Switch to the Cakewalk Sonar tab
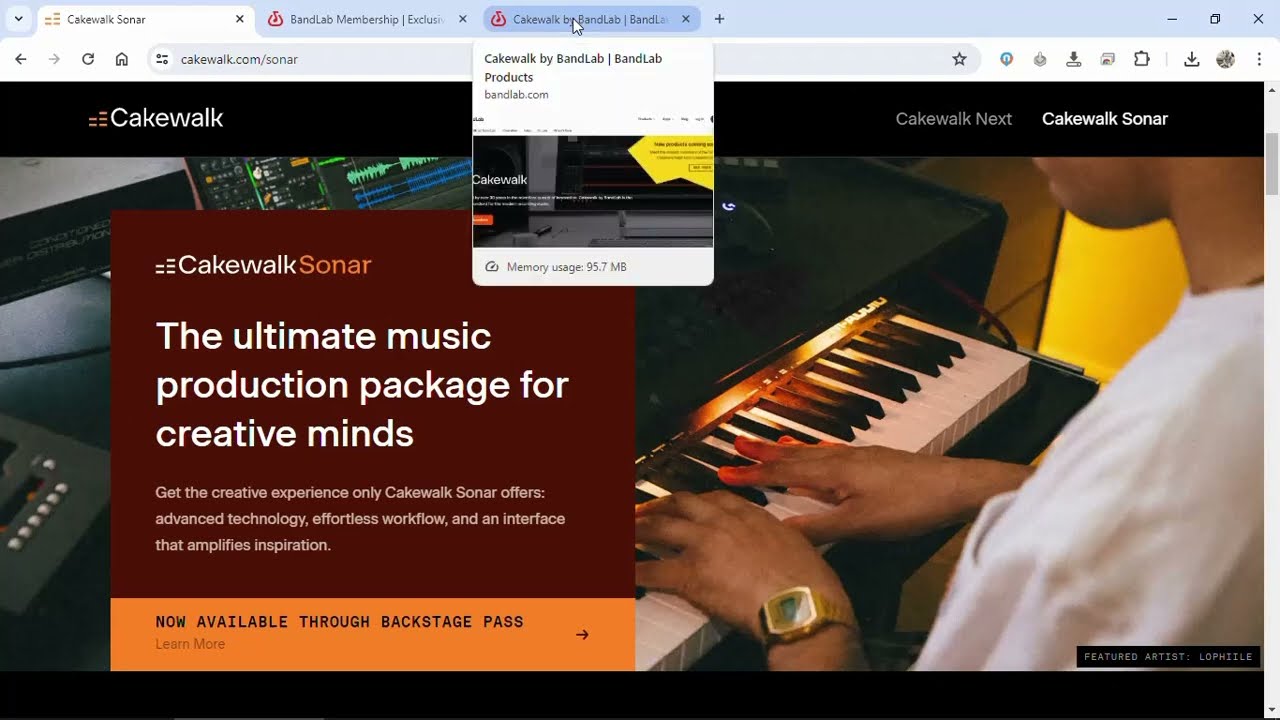This screenshot has width=1280, height=720. (x=145, y=19)
